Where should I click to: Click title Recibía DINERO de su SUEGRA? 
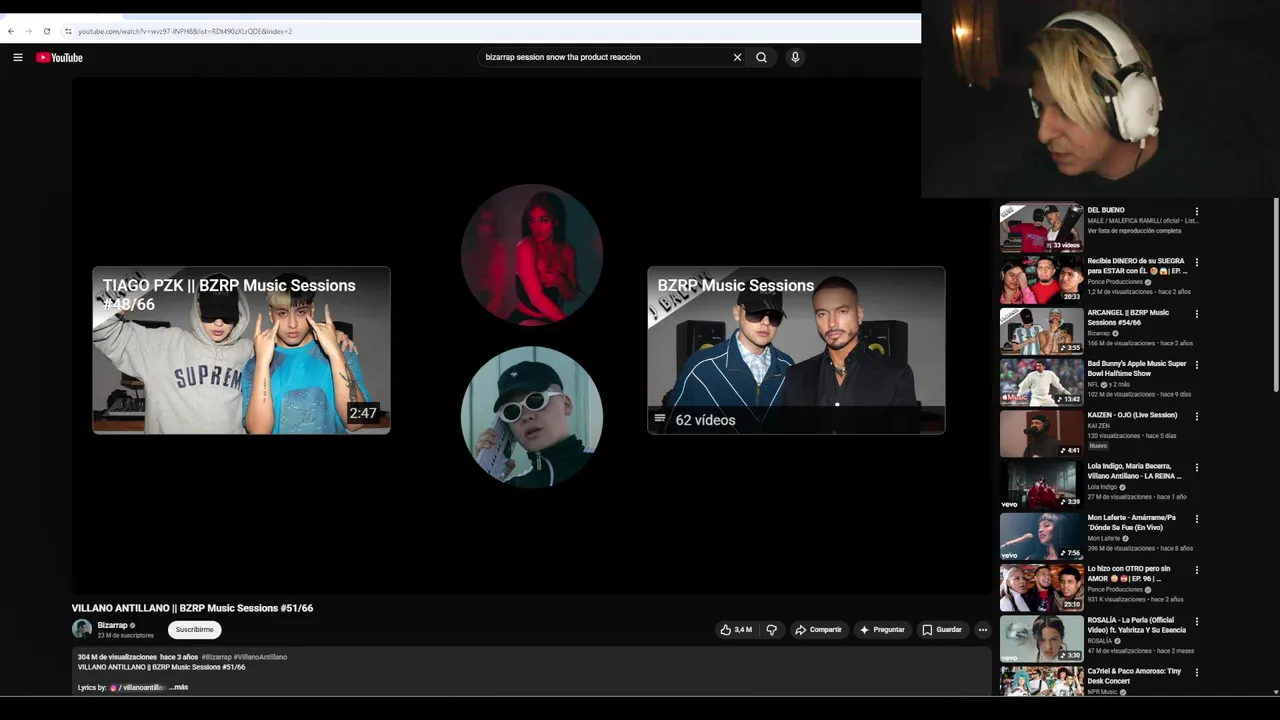pos(1137,266)
